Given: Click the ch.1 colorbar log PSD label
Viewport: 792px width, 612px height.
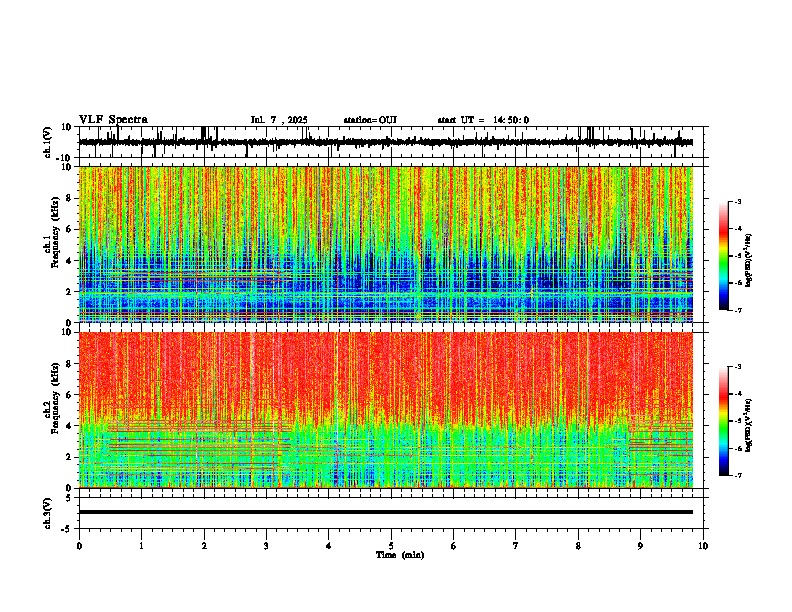Looking at the screenshot, I should click(748, 261).
